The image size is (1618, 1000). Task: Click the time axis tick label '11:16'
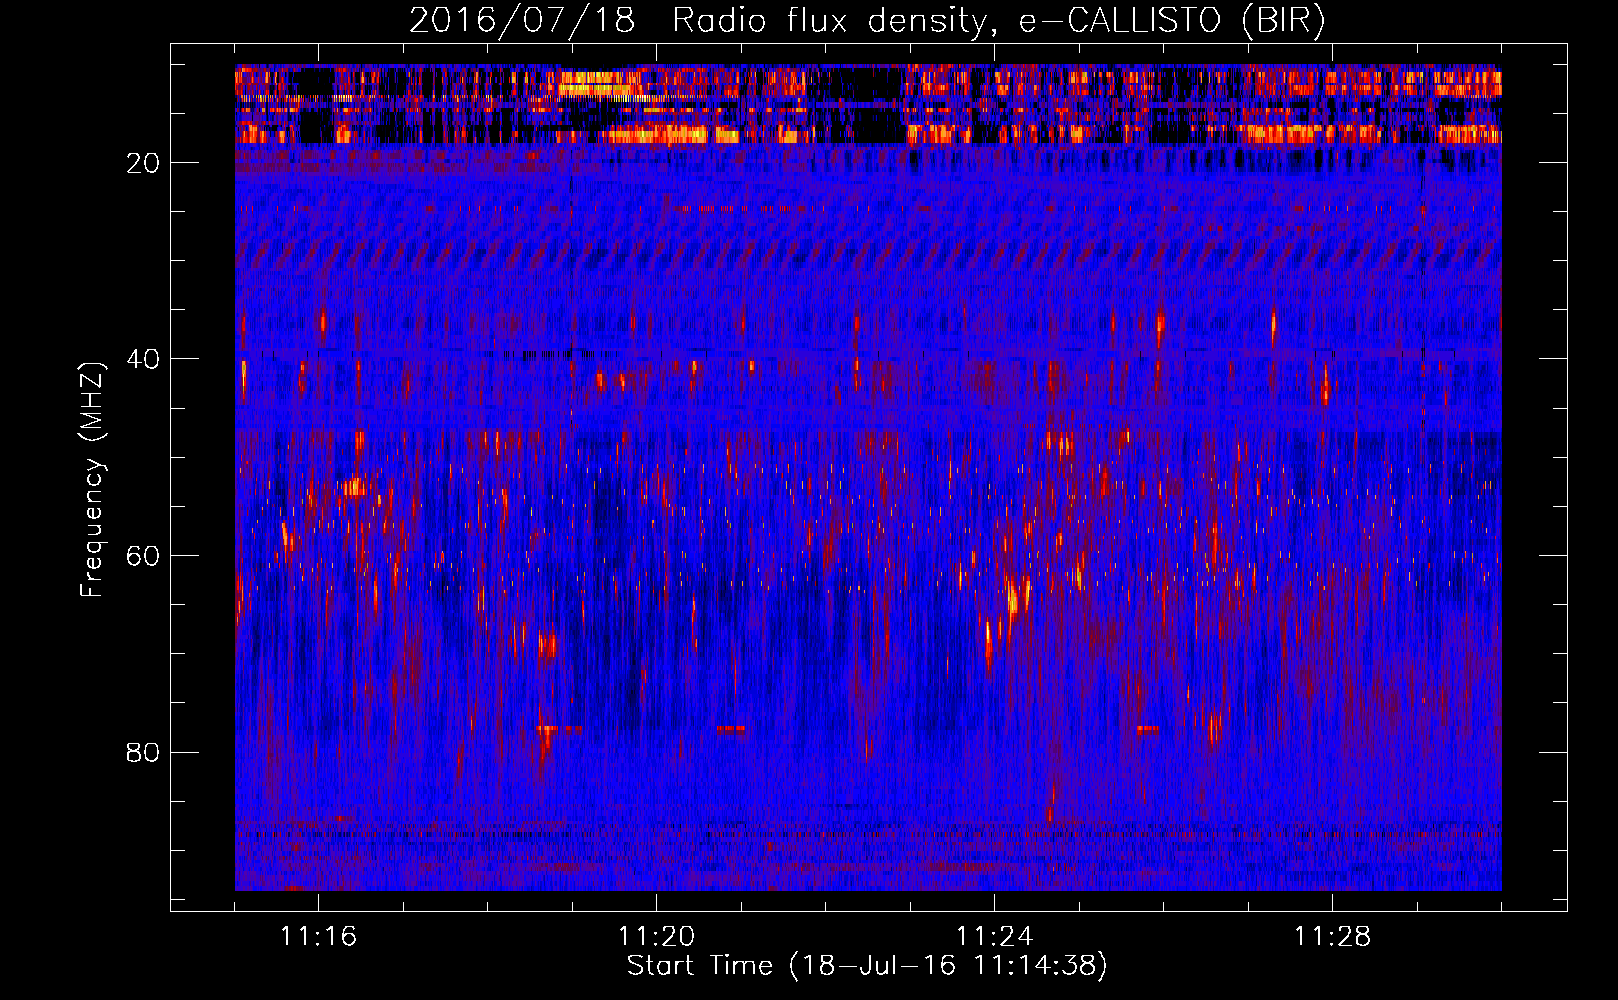tap(318, 936)
